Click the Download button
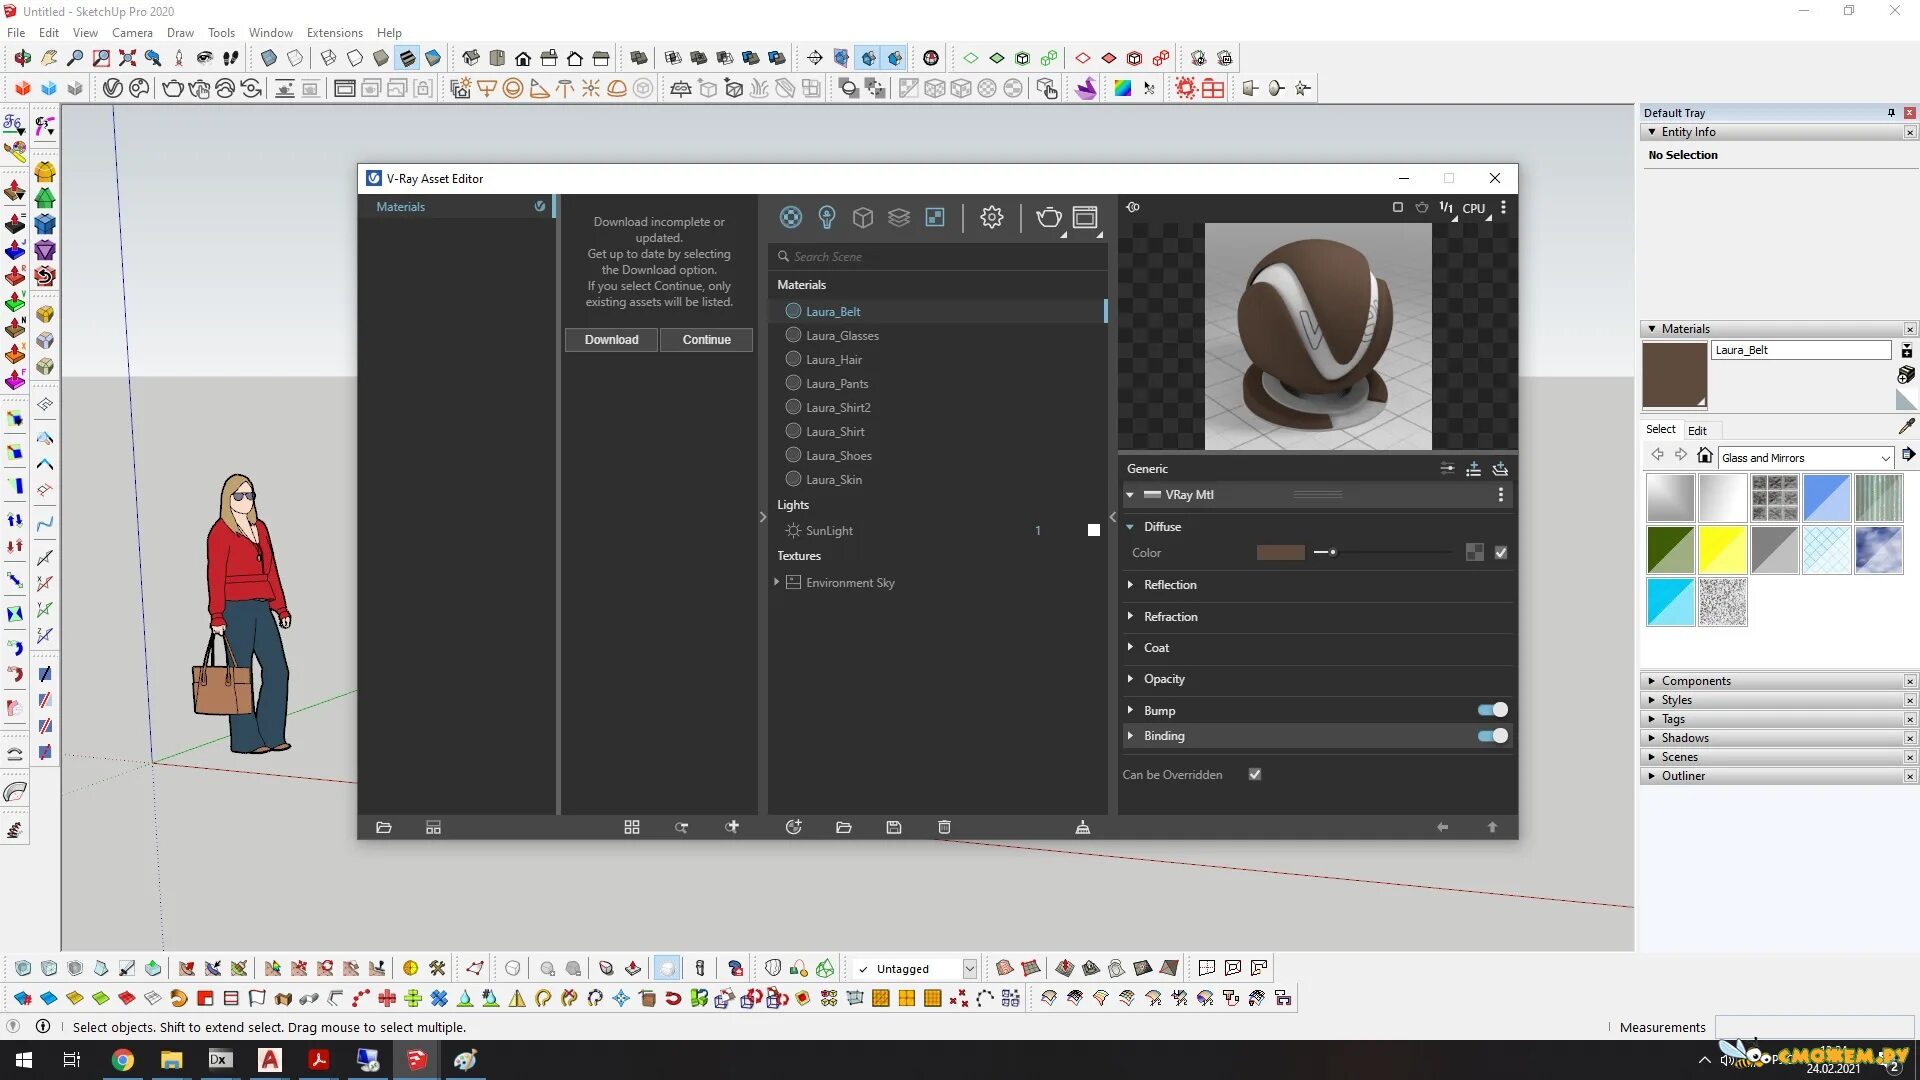Image resolution: width=1920 pixels, height=1080 pixels. pyautogui.click(x=611, y=339)
